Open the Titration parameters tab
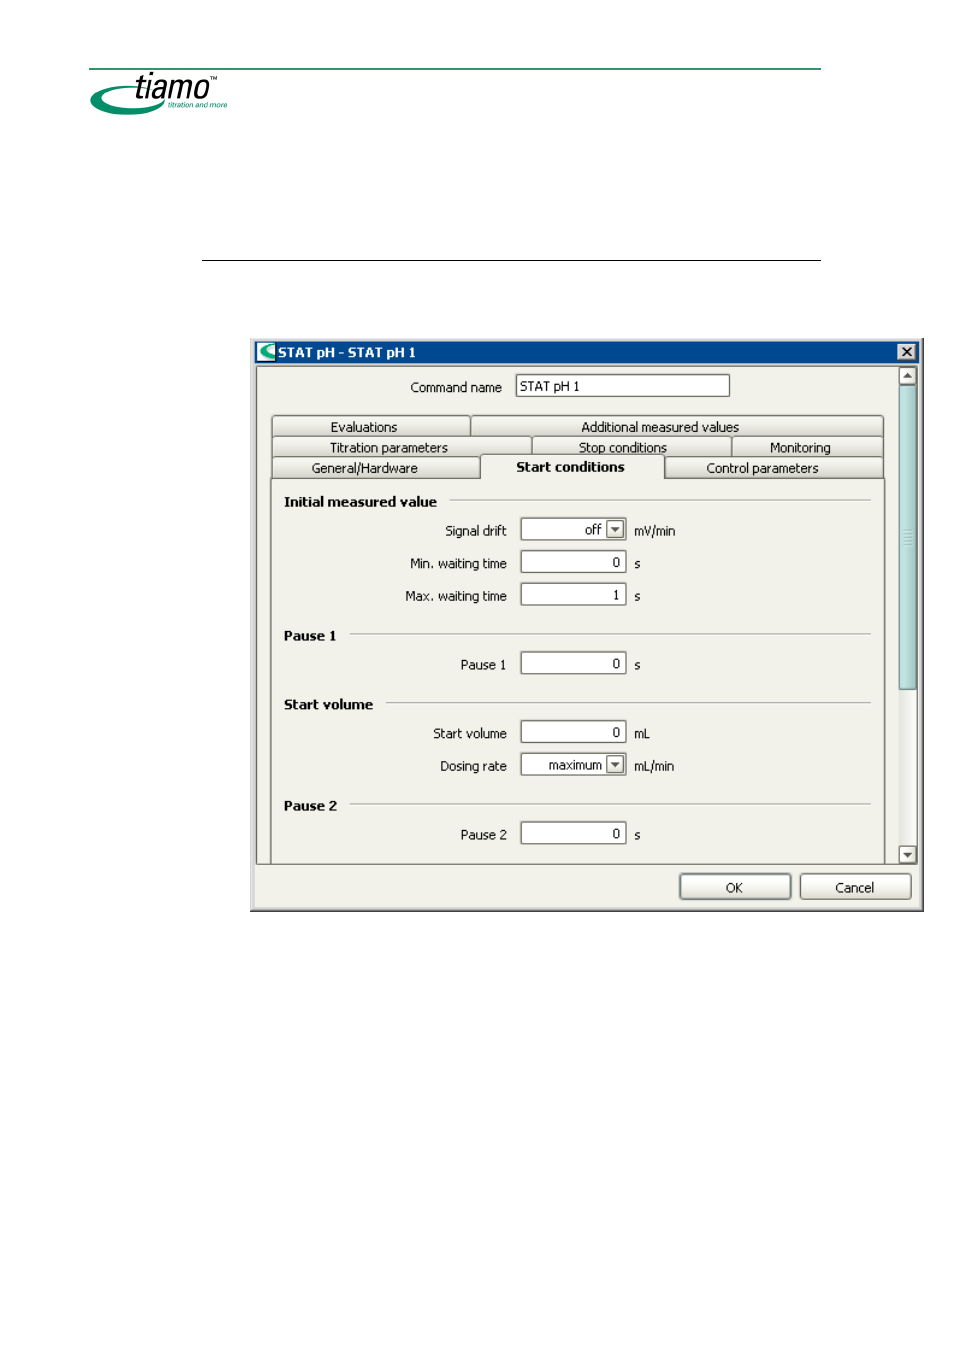 tap(401, 447)
